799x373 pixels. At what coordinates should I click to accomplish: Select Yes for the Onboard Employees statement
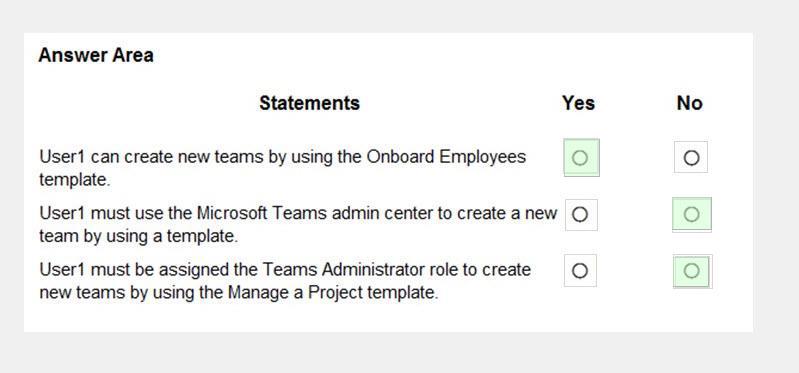(x=580, y=158)
